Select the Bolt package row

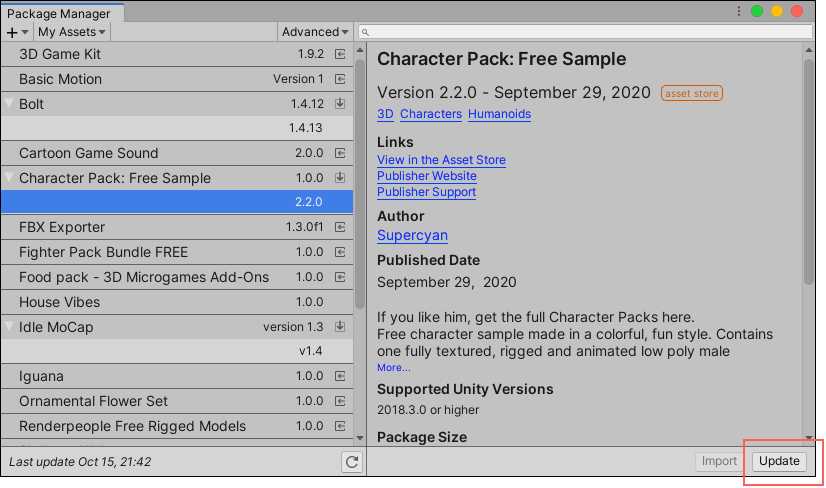coord(177,104)
